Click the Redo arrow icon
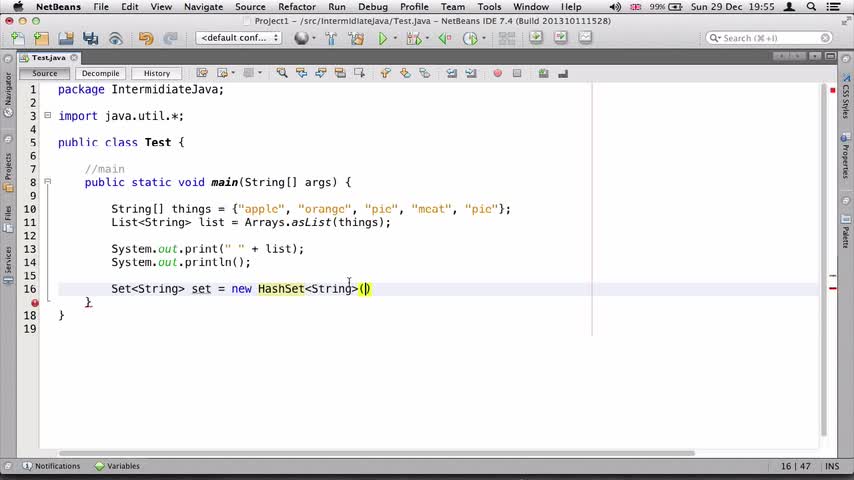 point(170,38)
